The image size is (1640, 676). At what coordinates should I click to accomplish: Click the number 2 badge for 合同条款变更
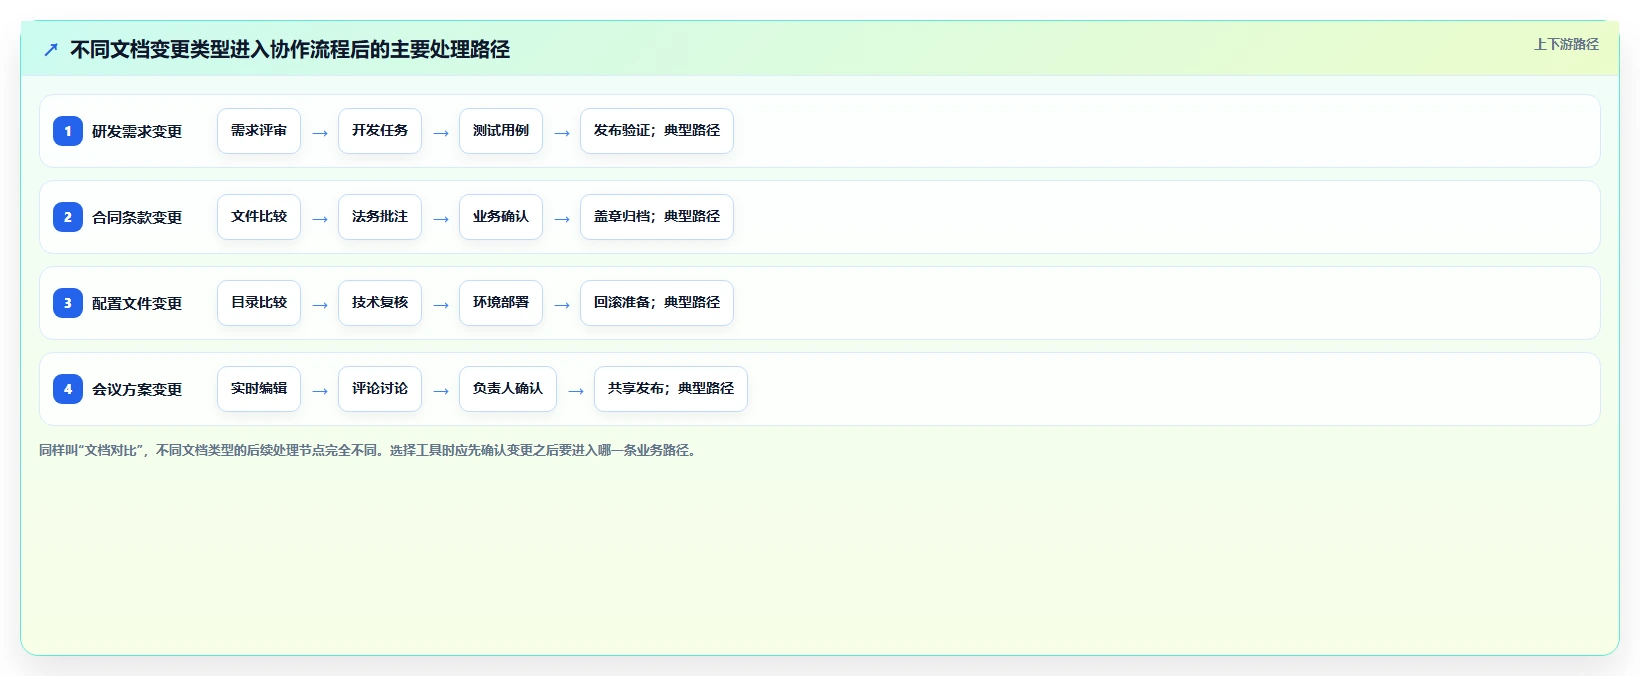(x=68, y=217)
